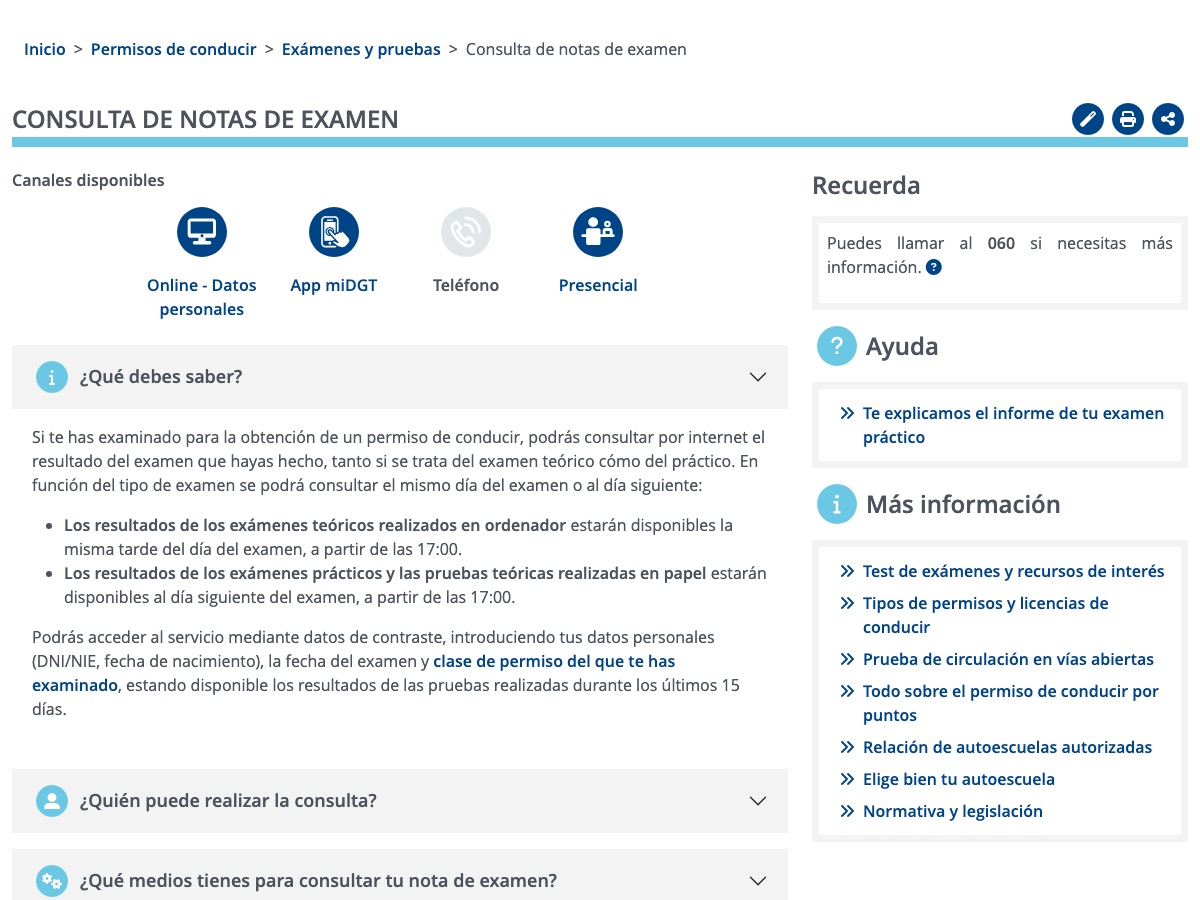Click Online - Datos personales label
This screenshot has height=900, width=1200.
click(202, 297)
